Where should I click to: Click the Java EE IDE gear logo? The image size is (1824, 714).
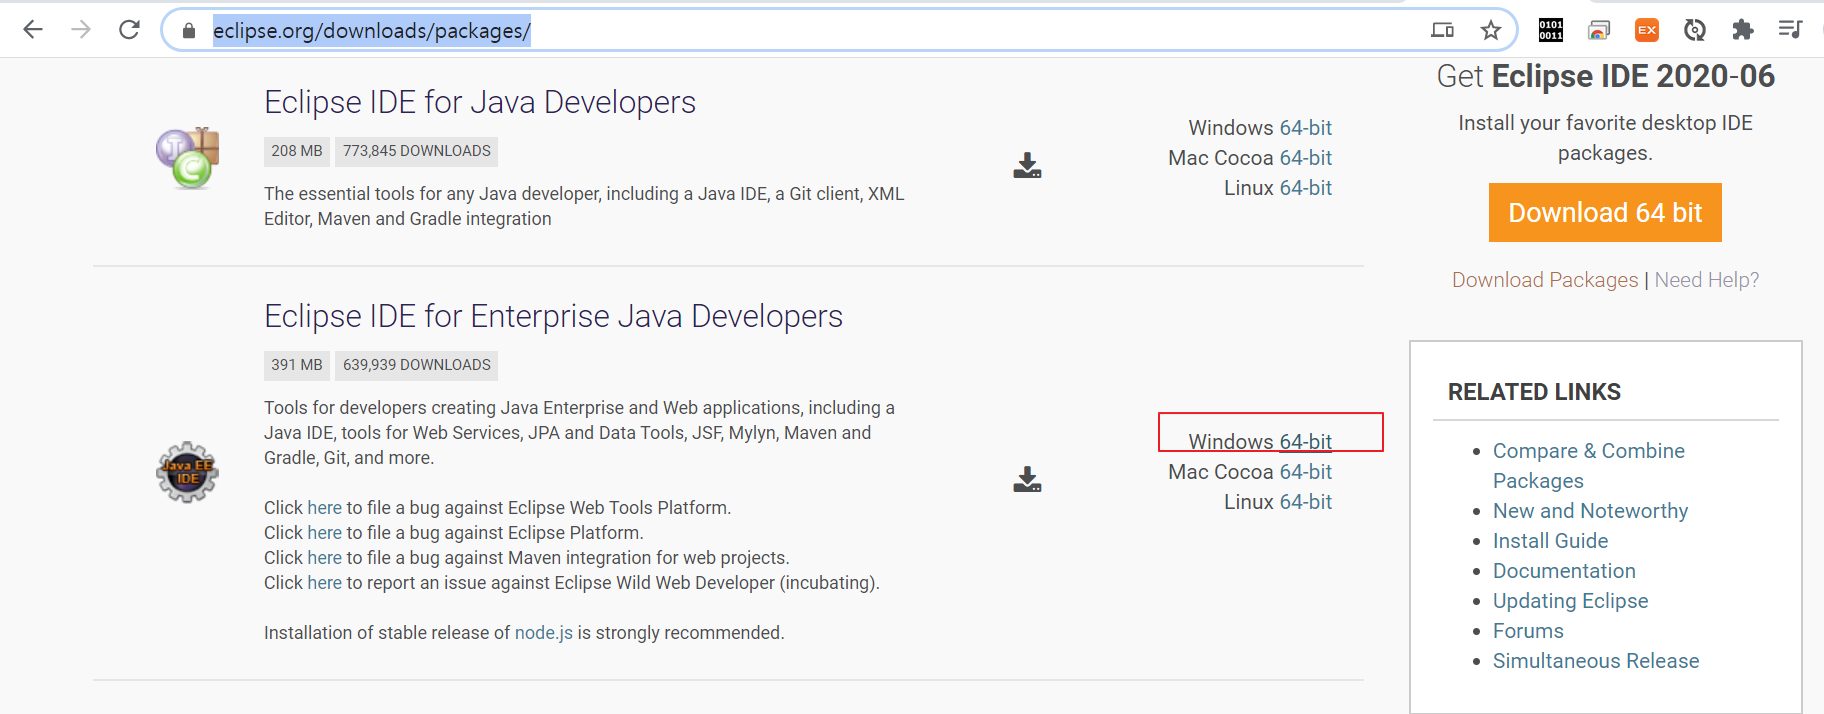pyautogui.click(x=187, y=472)
